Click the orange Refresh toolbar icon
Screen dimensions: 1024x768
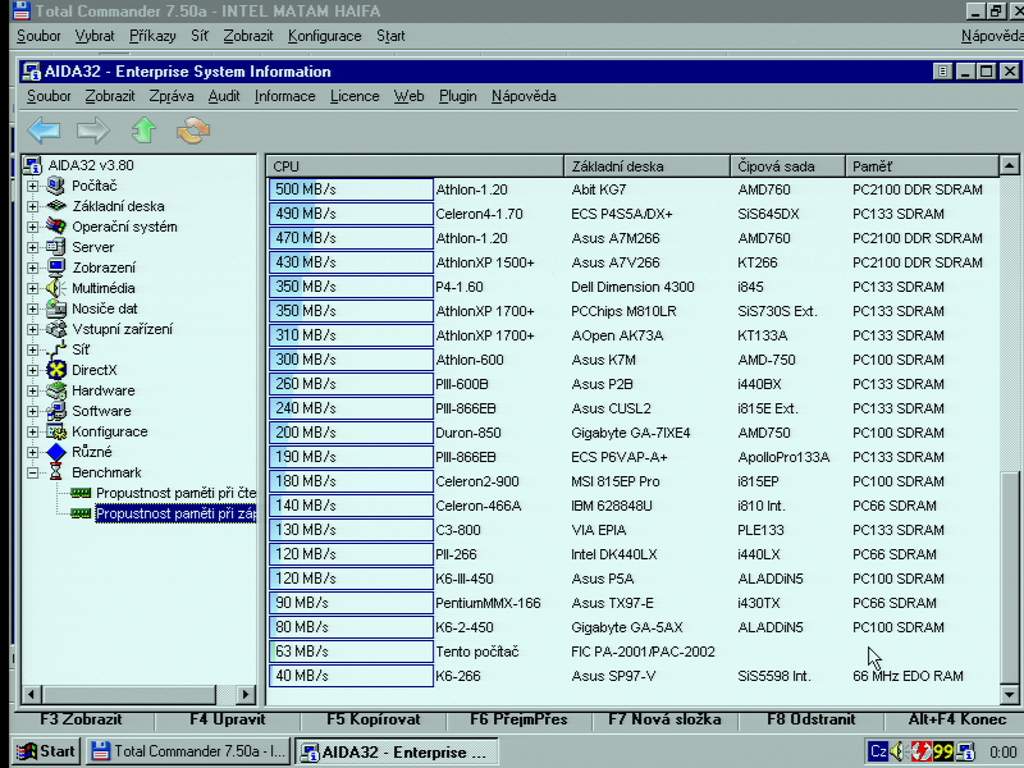(x=193, y=130)
